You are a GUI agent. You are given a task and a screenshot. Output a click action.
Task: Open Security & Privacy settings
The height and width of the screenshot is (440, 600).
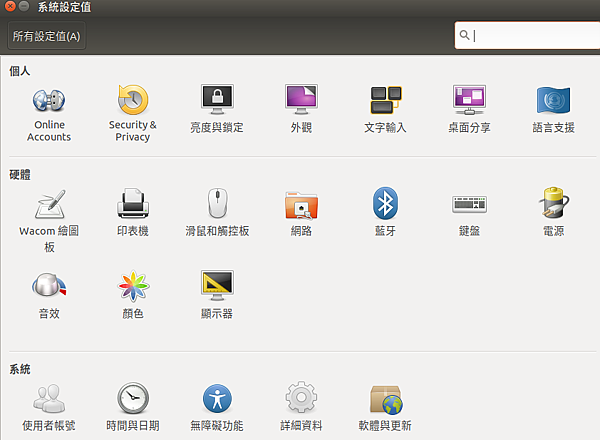click(133, 114)
